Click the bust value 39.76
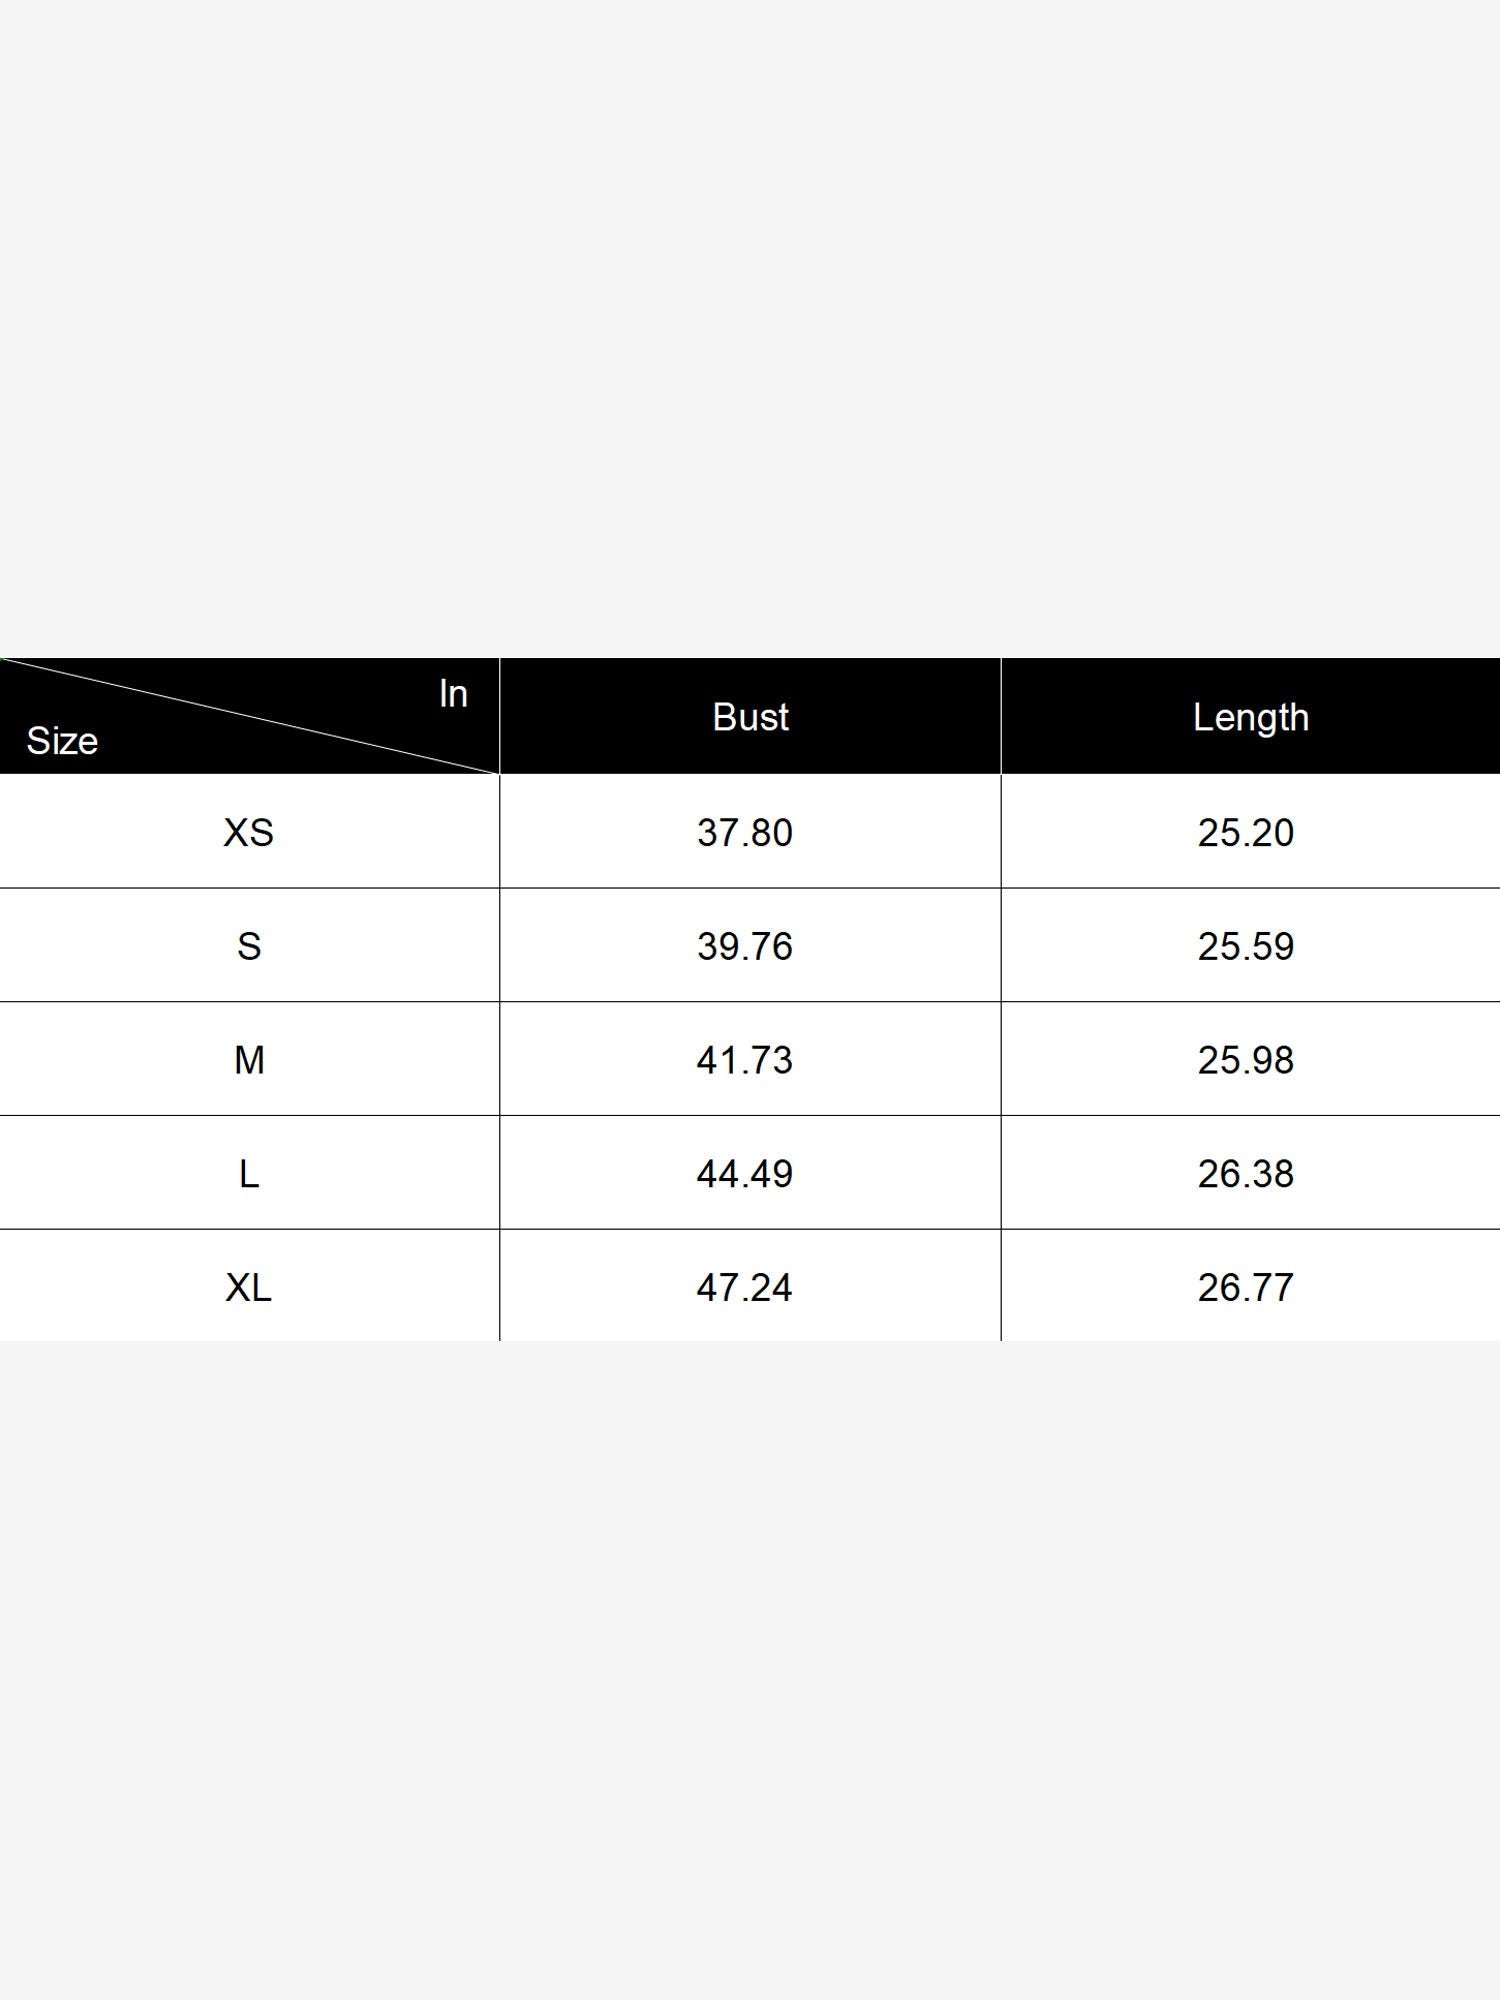 (x=745, y=946)
